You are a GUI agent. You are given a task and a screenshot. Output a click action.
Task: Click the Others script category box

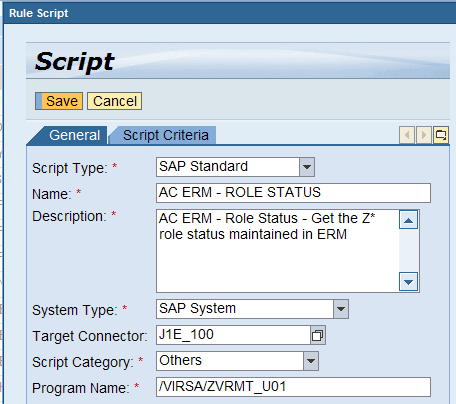click(x=230, y=361)
